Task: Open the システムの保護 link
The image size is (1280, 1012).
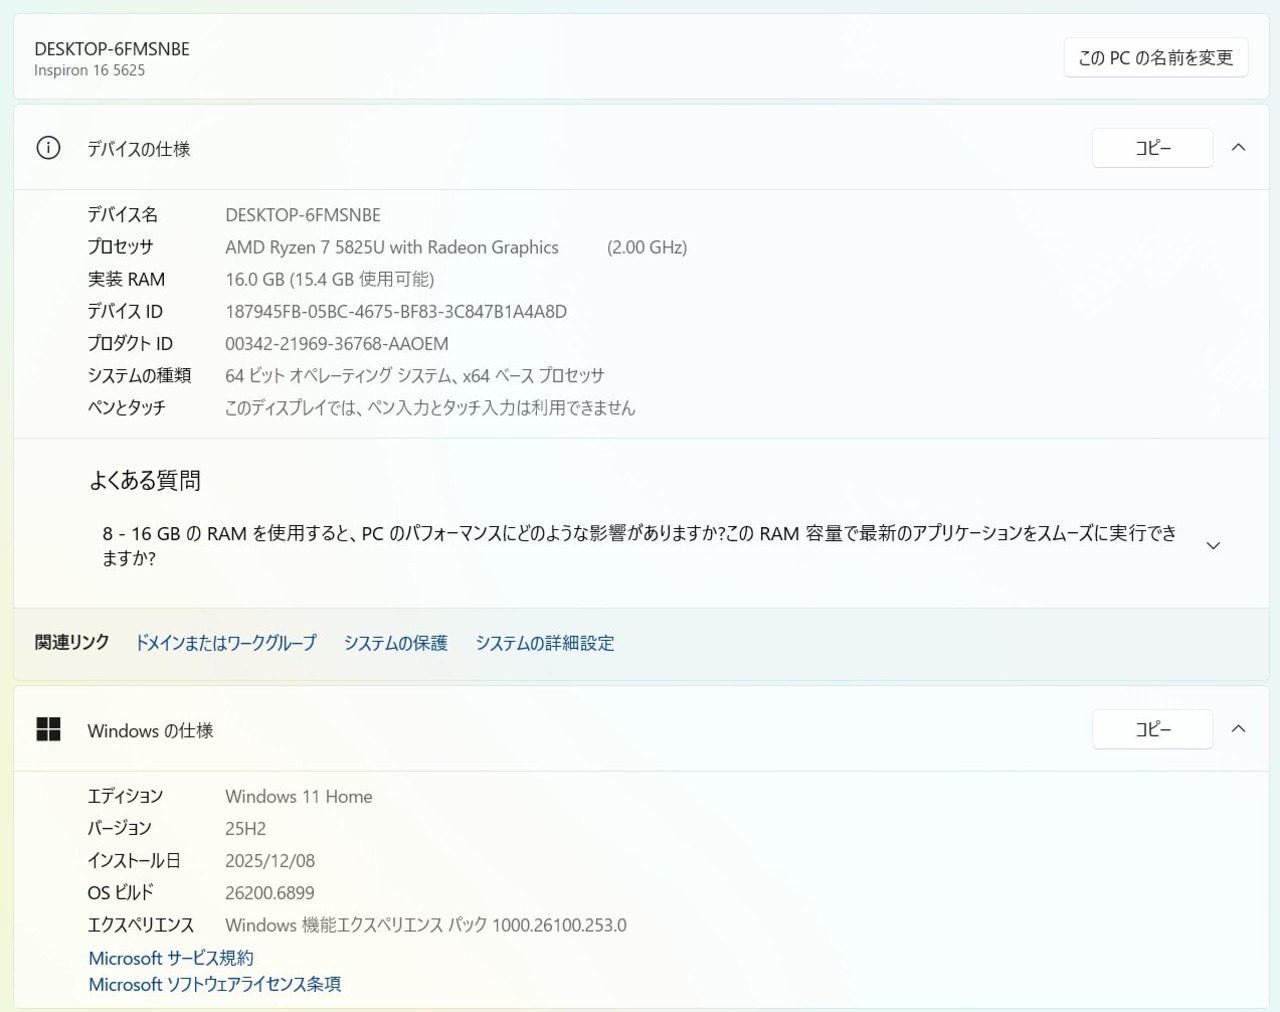Action: point(395,643)
